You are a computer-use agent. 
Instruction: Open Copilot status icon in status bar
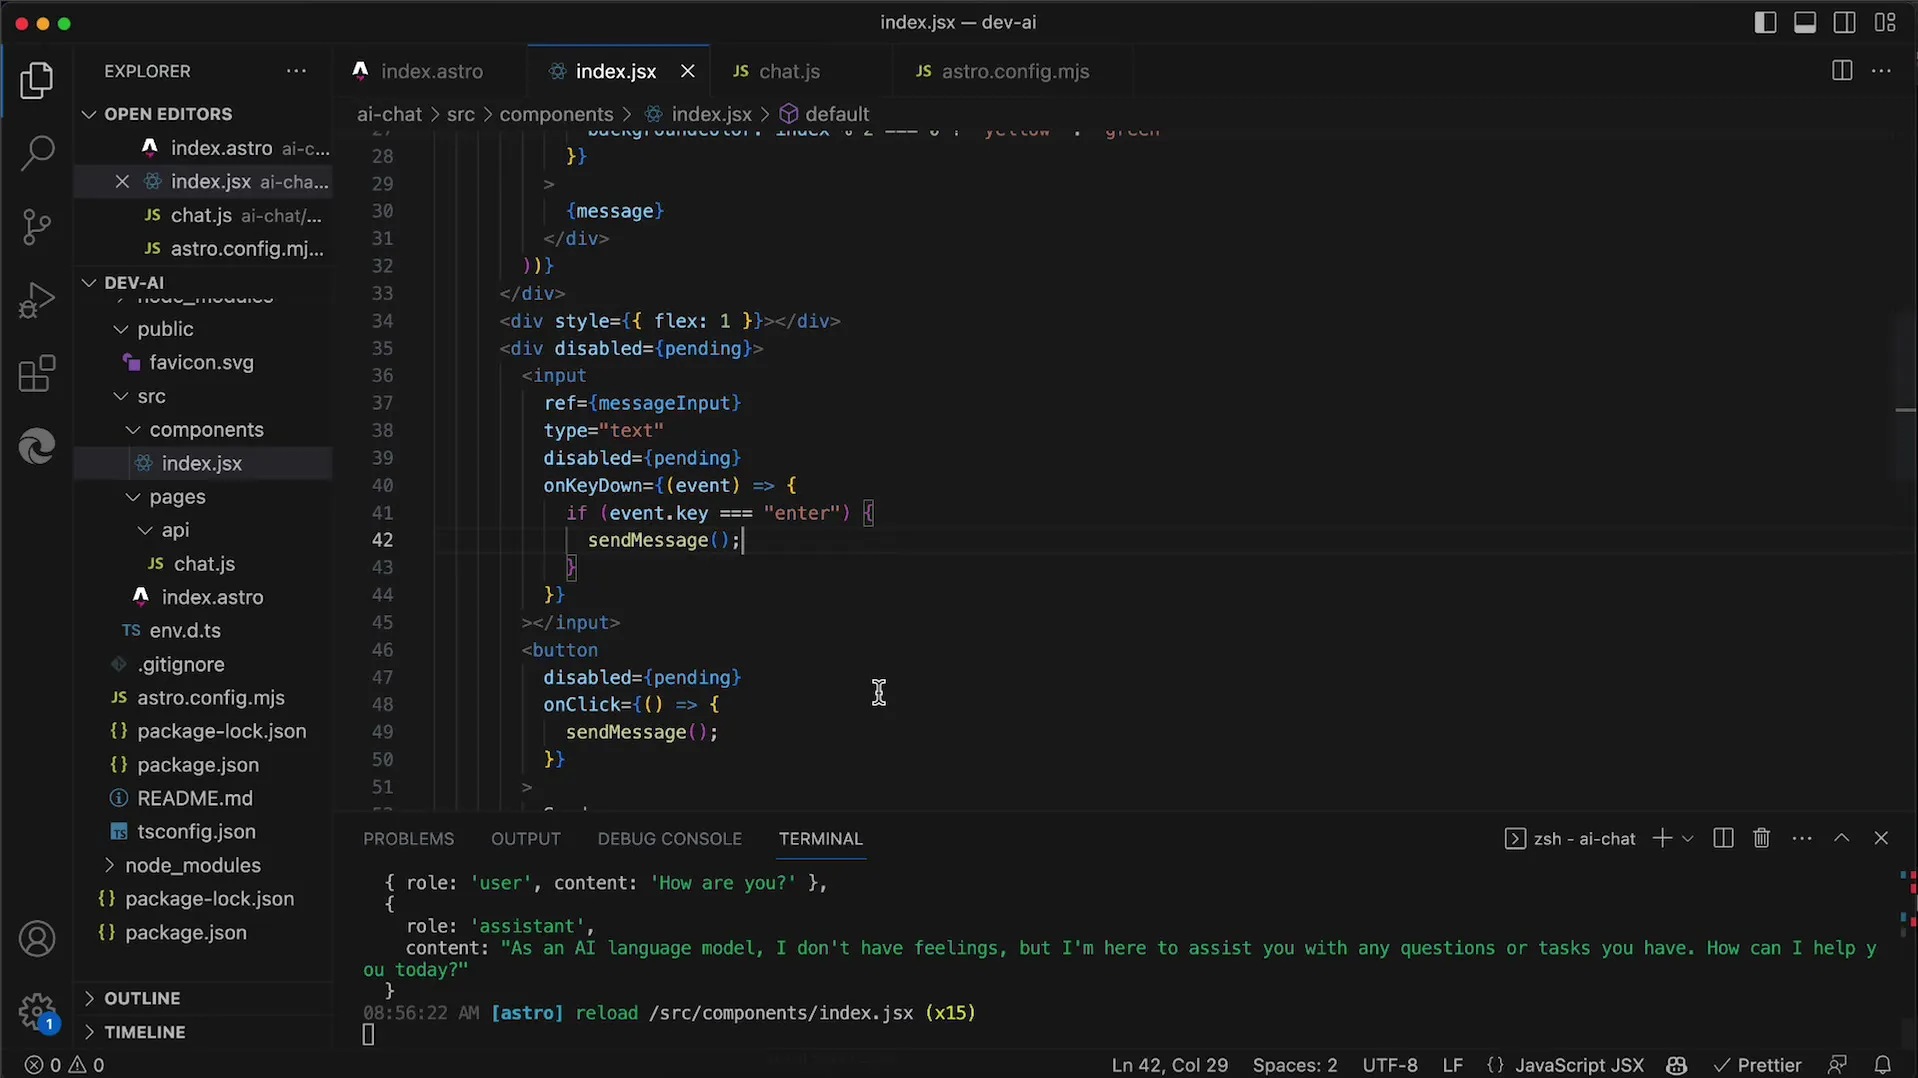[x=1677, y=1065]
